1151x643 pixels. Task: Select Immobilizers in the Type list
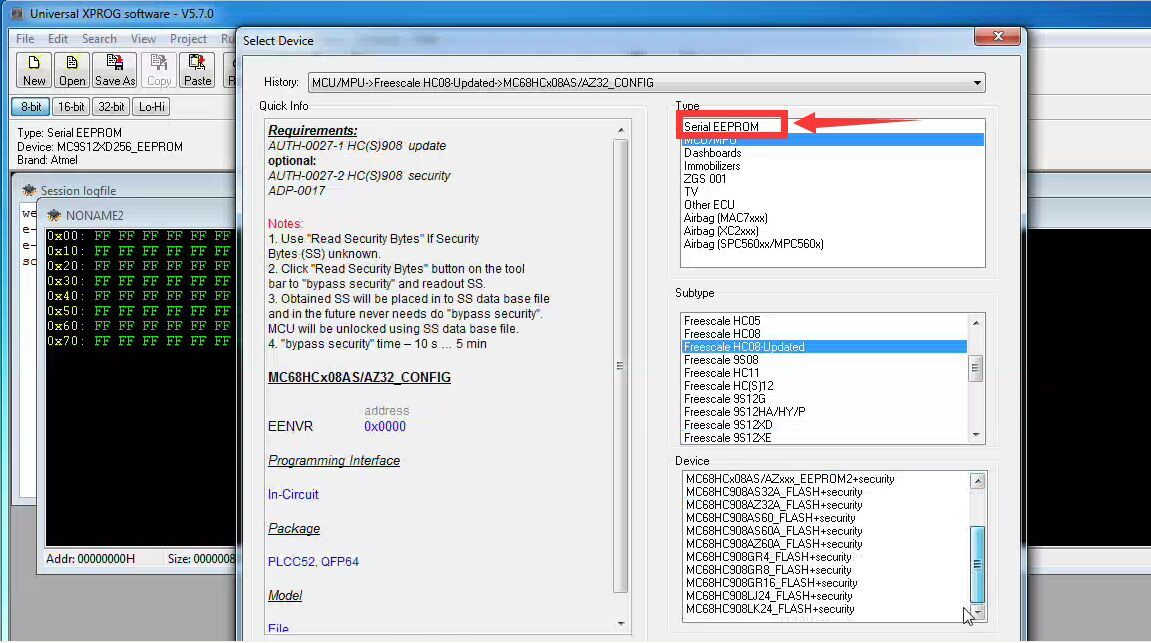[x=712, y=166]
